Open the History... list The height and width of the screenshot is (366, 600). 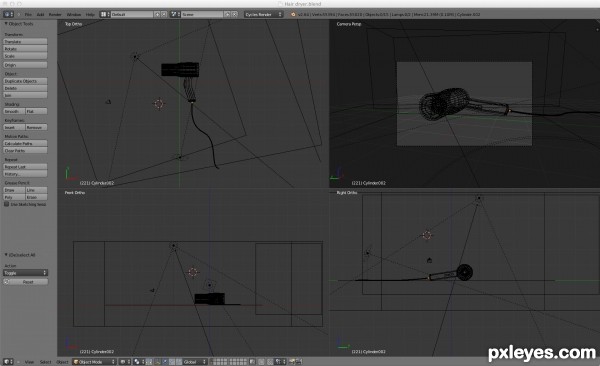coord(25,174)
